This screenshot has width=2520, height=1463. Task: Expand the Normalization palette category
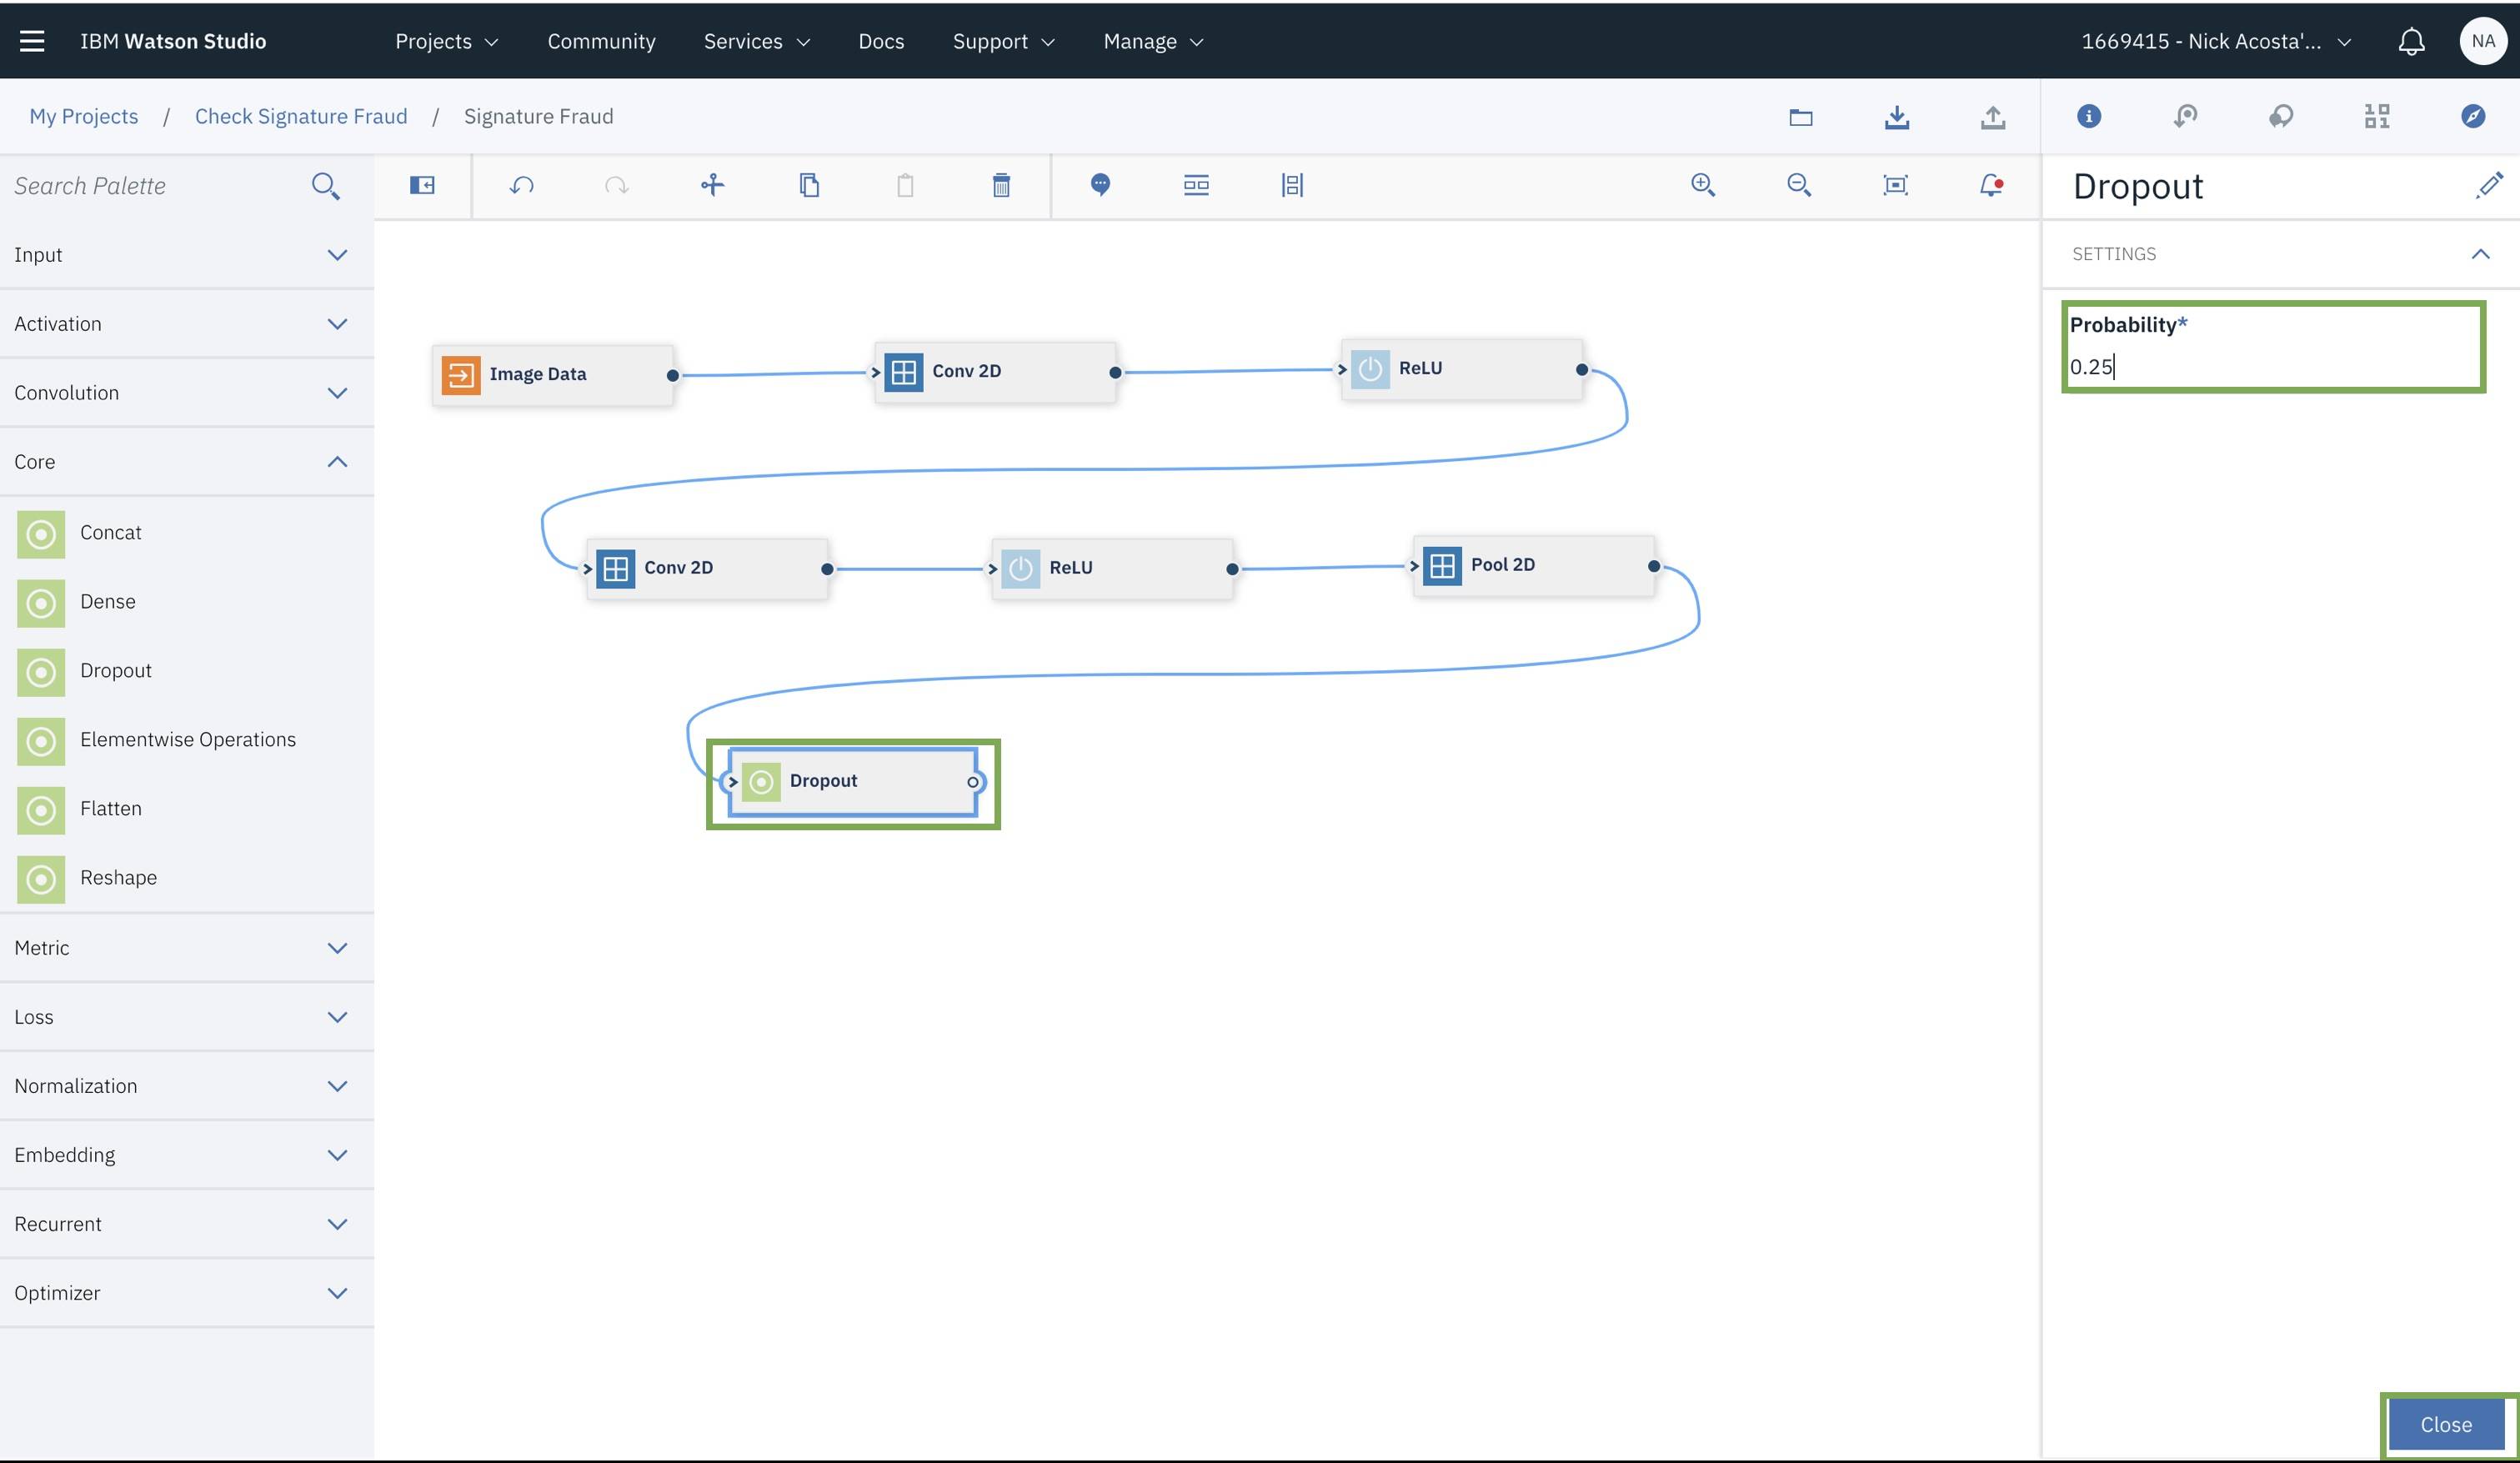[x=187, y=1086]
